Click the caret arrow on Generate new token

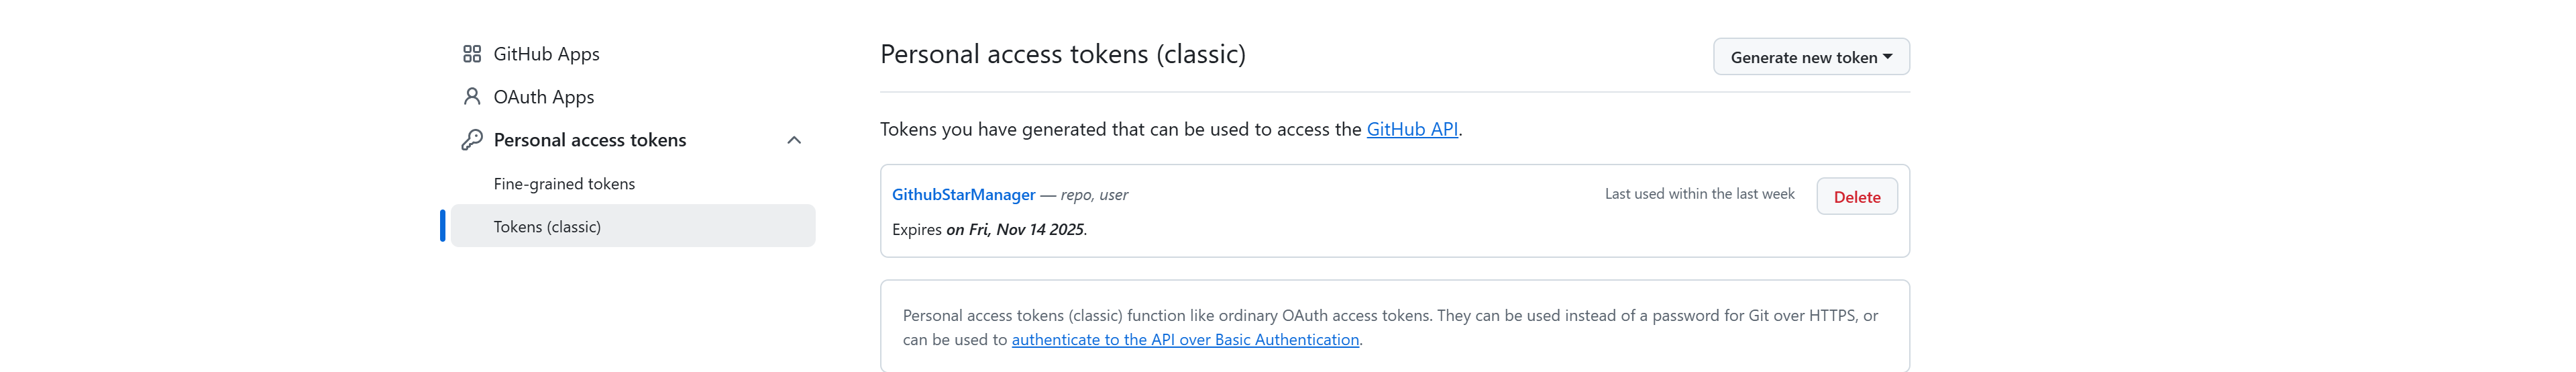(x=1887, y=57)
